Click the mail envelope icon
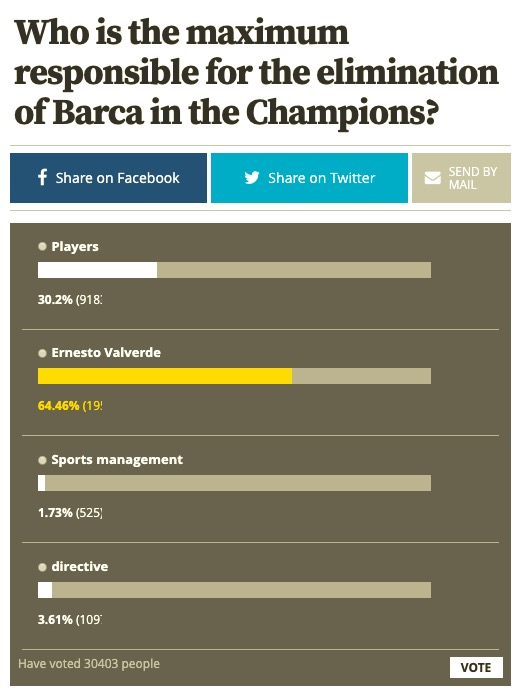The image size is (521, 698). click(432, 178)
